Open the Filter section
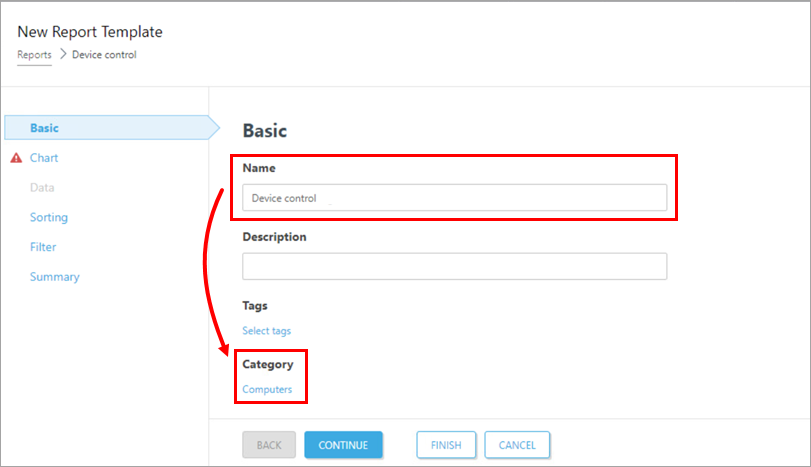 point(43,247)
